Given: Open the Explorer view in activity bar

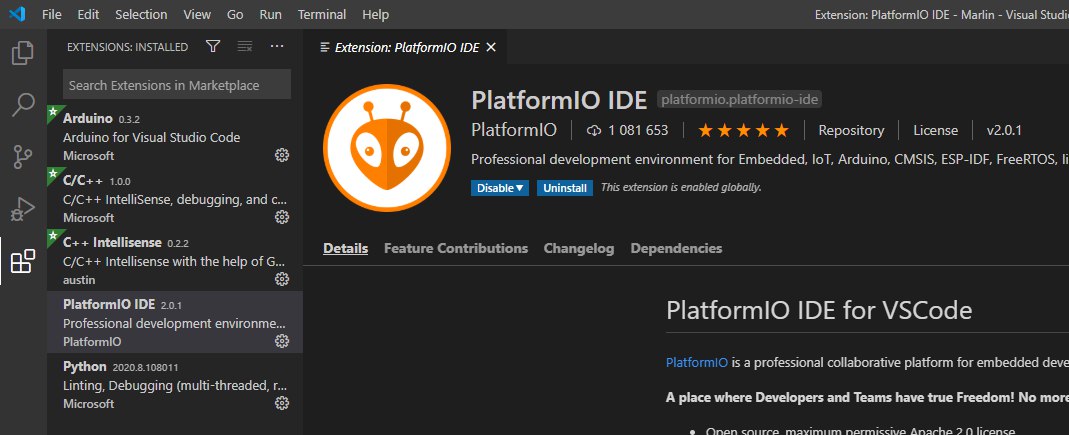Looking at the screenshot, I should click(x=22, y=52).
